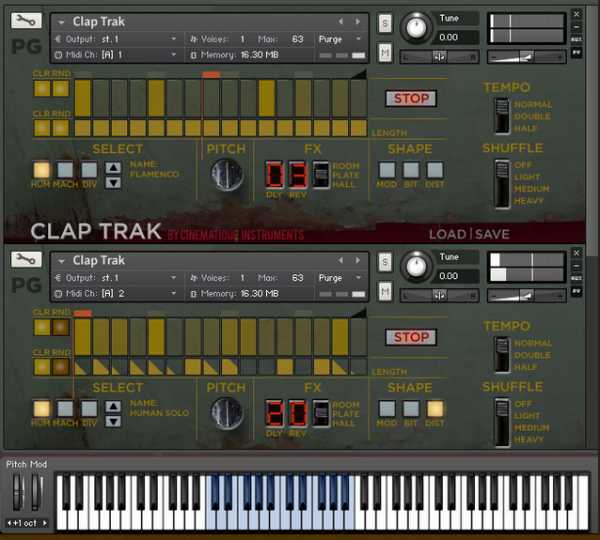
Task: Randomize velocity row with RND in top sequencer
Action: point(60,89)
